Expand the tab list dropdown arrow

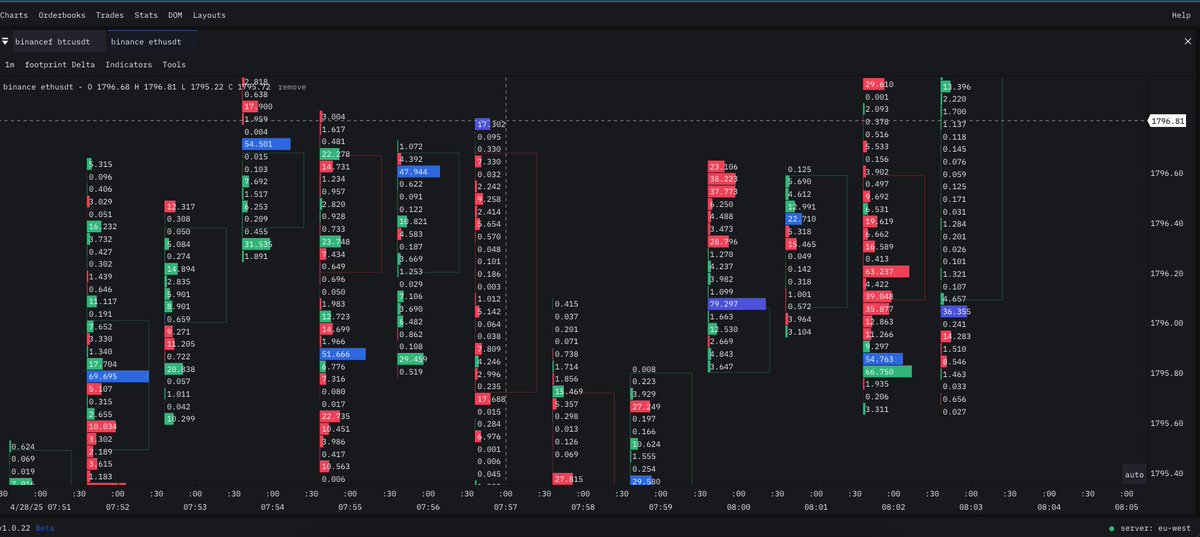(5, 42)
